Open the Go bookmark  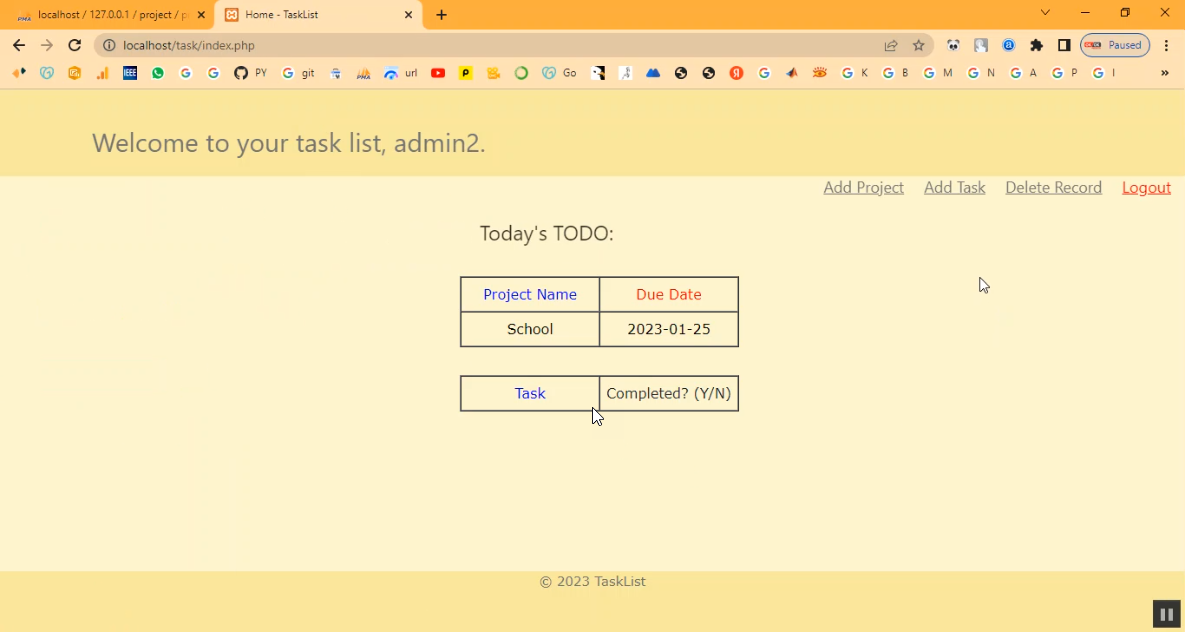pyautogui.click(x=559, y=73)
